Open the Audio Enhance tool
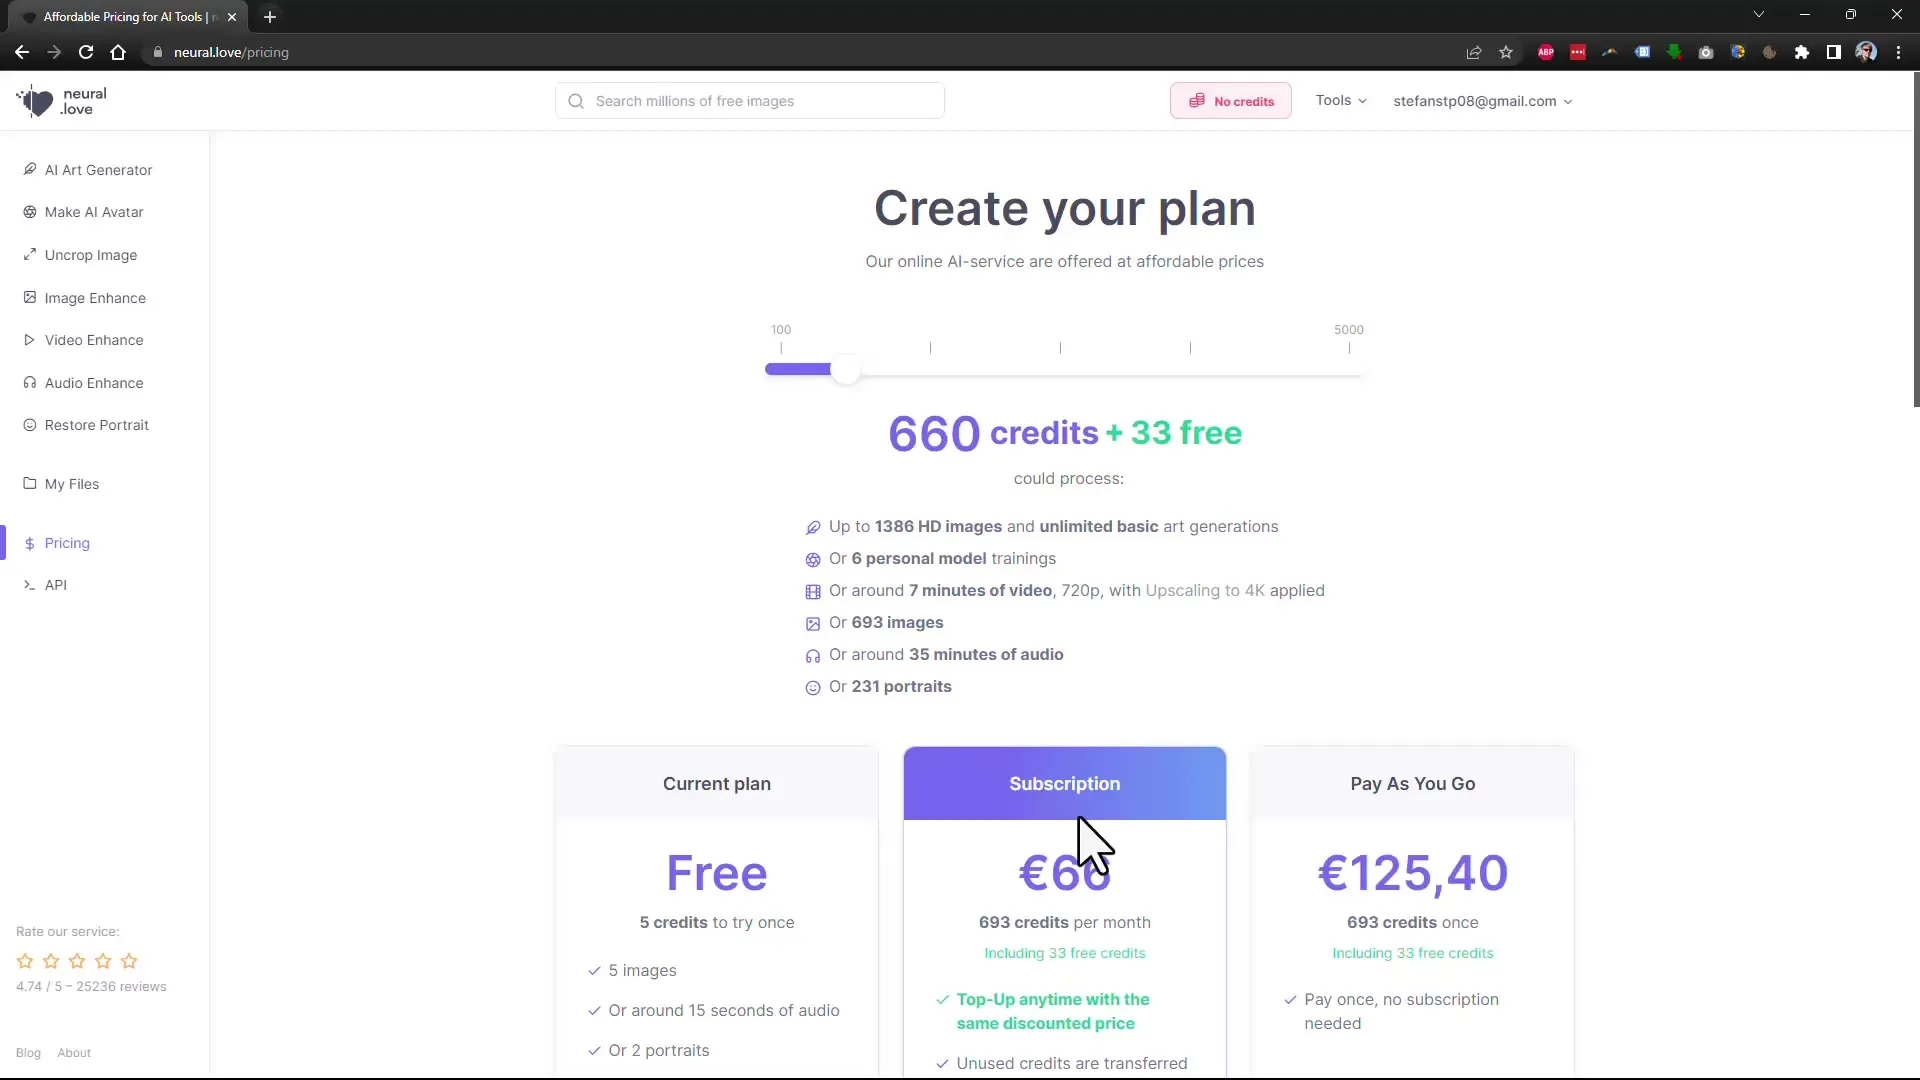1920x1080 pixels. pyautogui.click(x=92, y=382)
